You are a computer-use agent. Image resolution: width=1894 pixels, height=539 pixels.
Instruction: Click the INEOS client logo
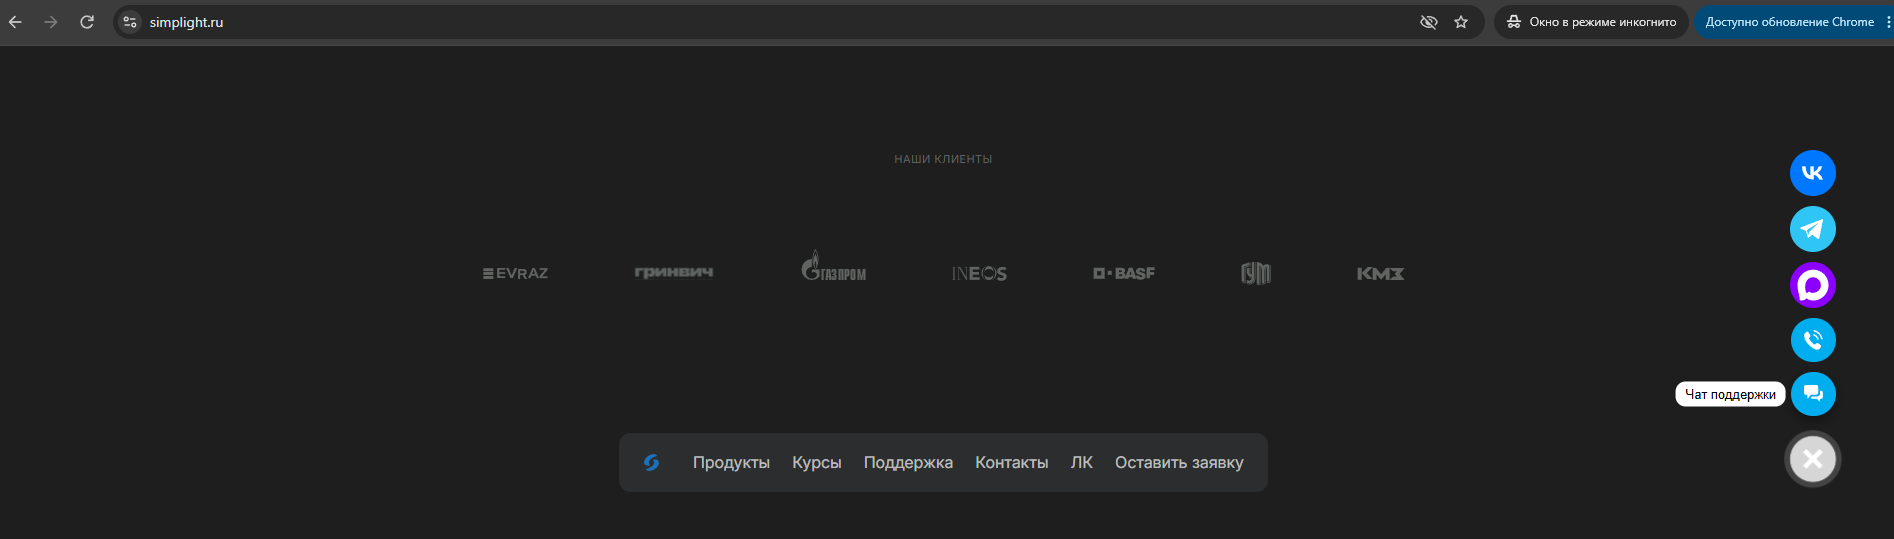[979, 273]
